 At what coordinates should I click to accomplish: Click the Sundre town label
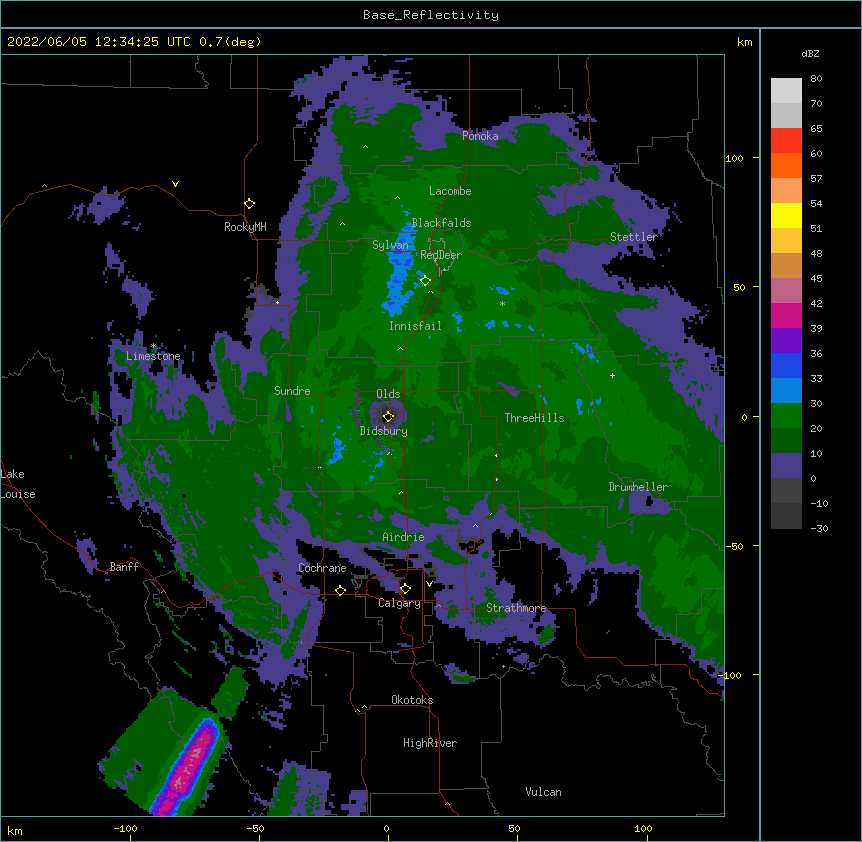pyautogui.click(x=292, y=391)
